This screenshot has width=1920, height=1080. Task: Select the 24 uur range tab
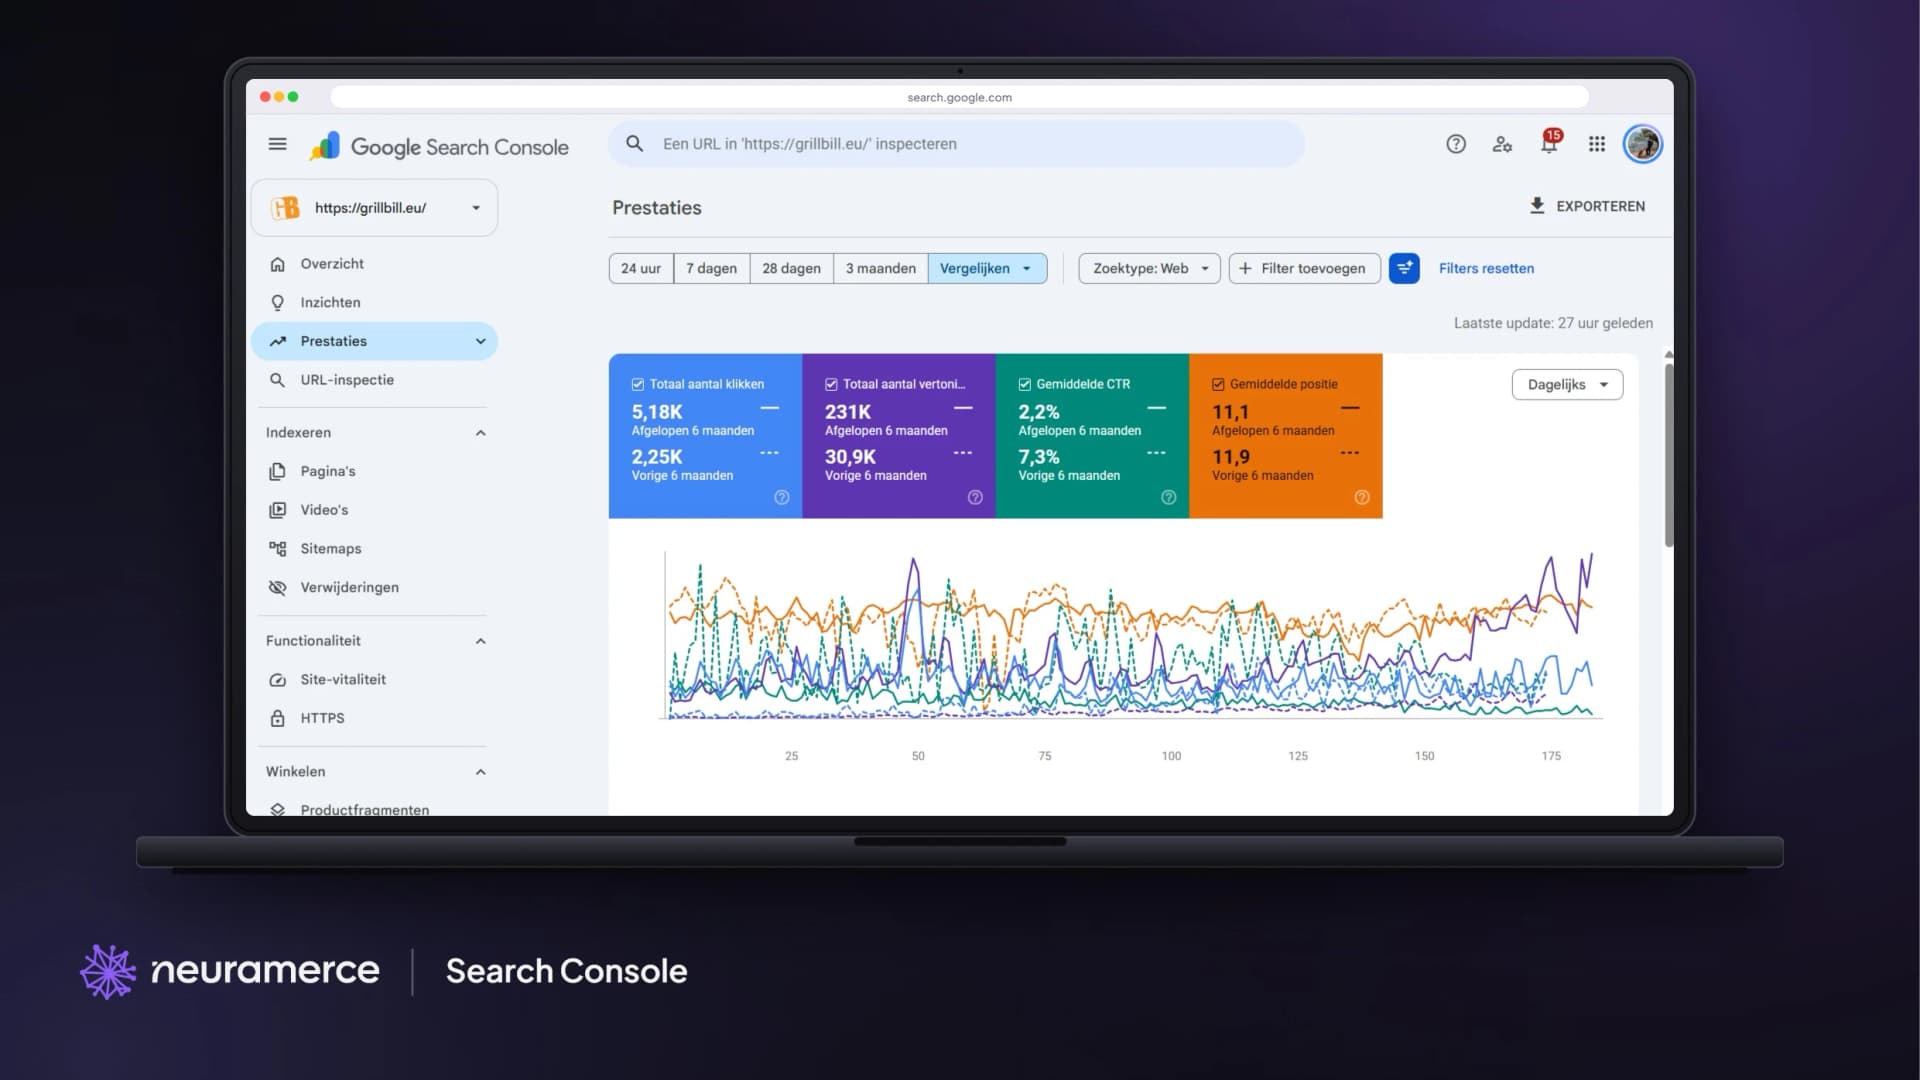click(641, 268)
